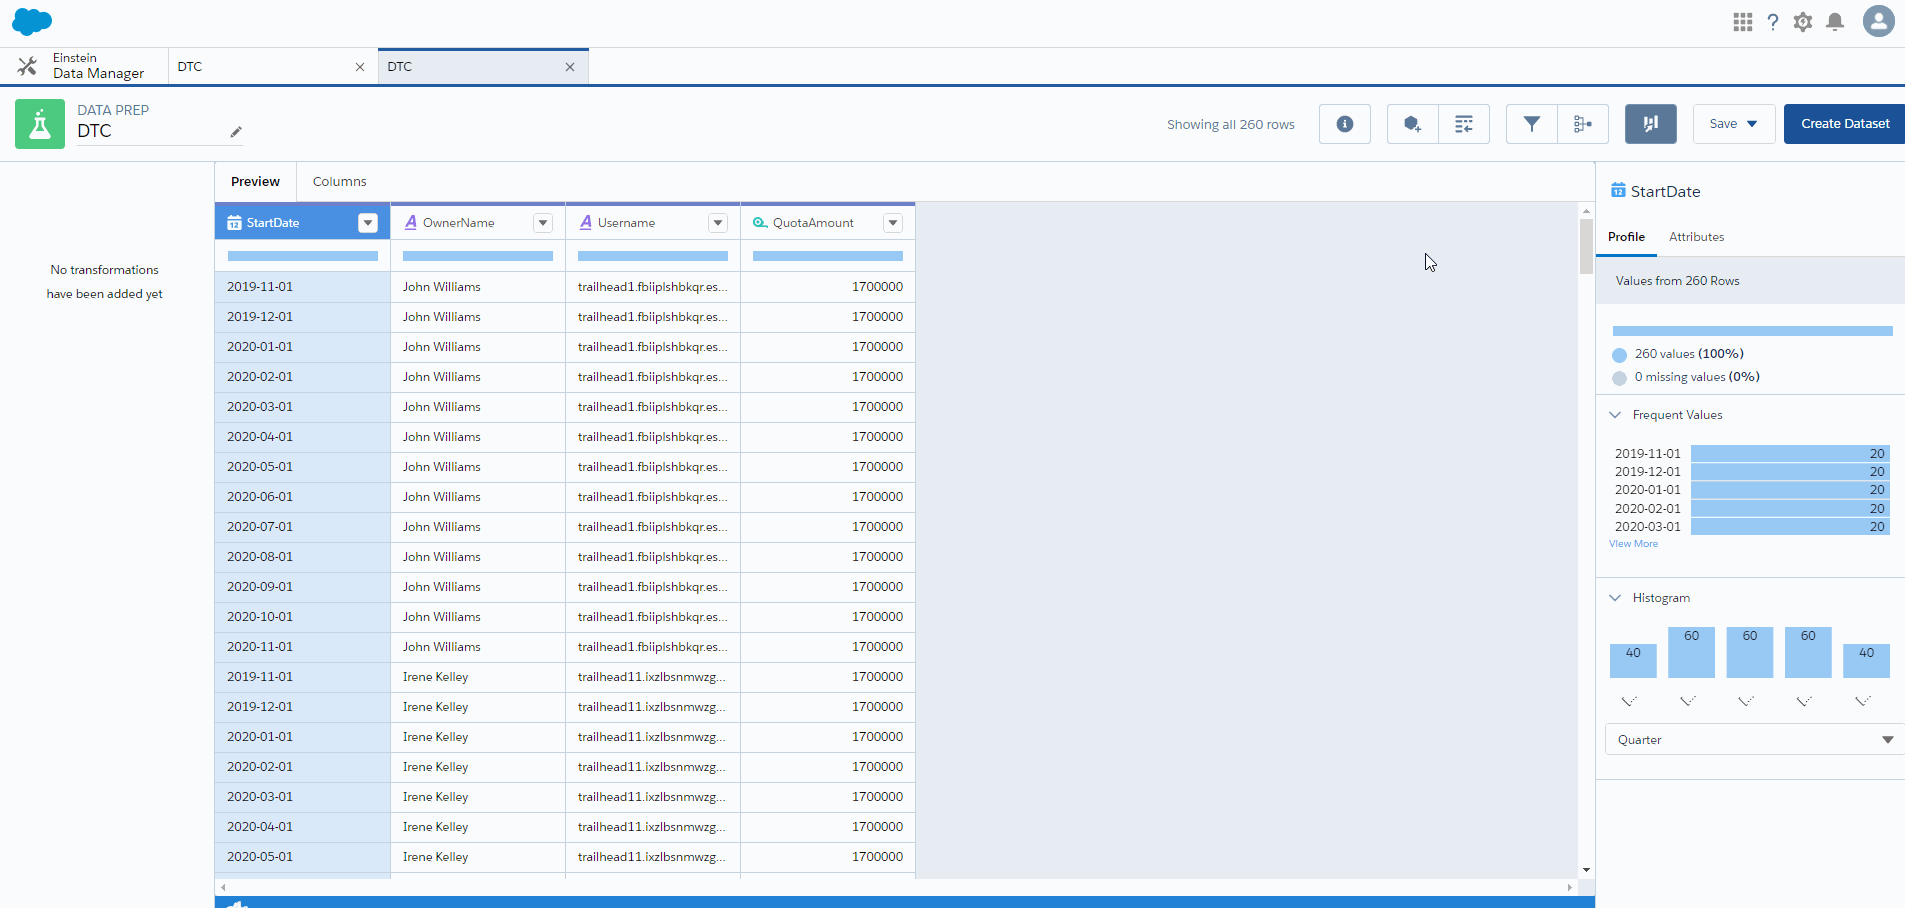
Task: Select the Preview tab
Action: pos(255,182)
